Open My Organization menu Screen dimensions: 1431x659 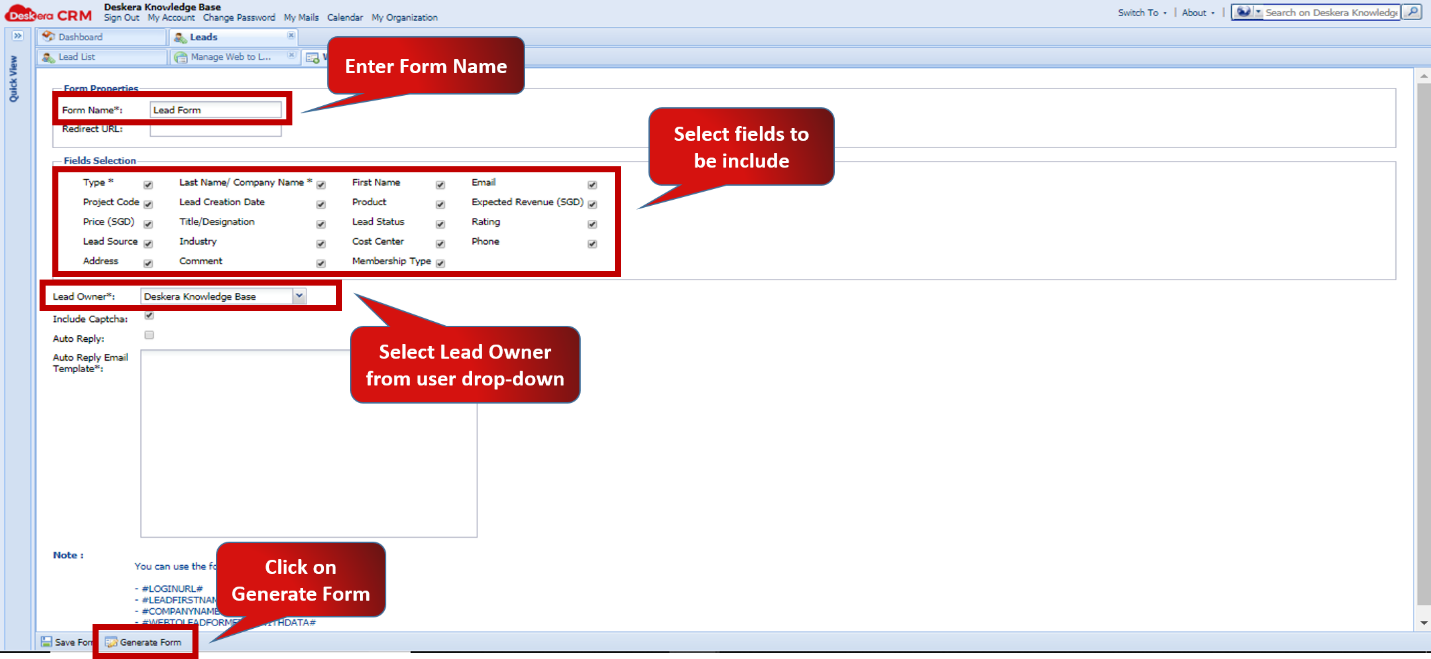coord(404,17)
